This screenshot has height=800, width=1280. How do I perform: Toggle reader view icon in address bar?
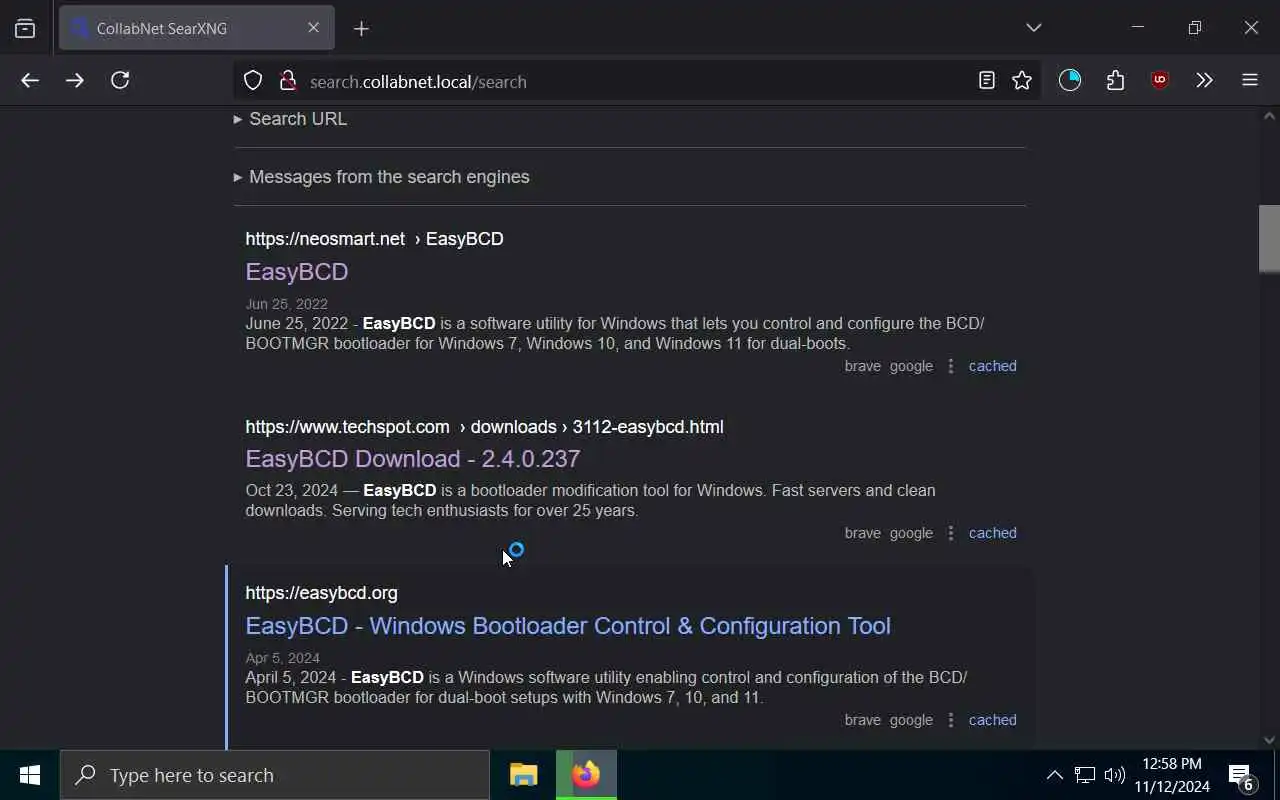[x=987, y=81]
